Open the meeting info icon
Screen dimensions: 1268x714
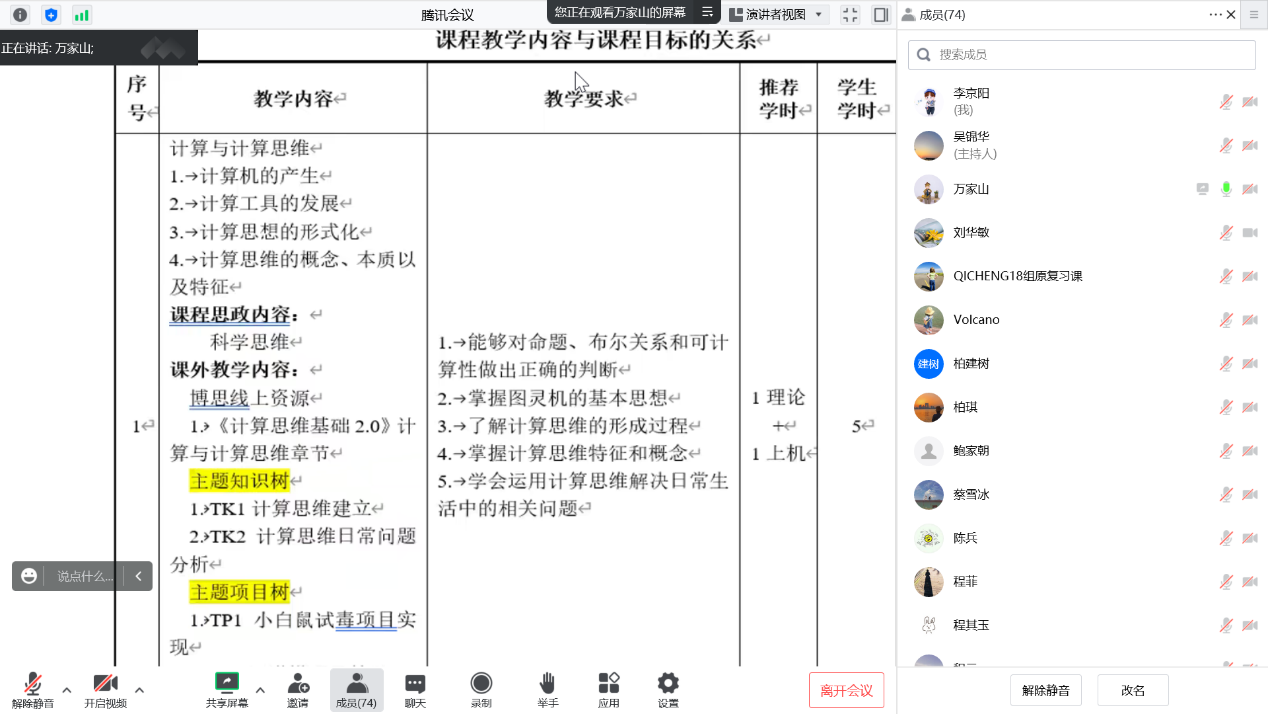[19, 15]
